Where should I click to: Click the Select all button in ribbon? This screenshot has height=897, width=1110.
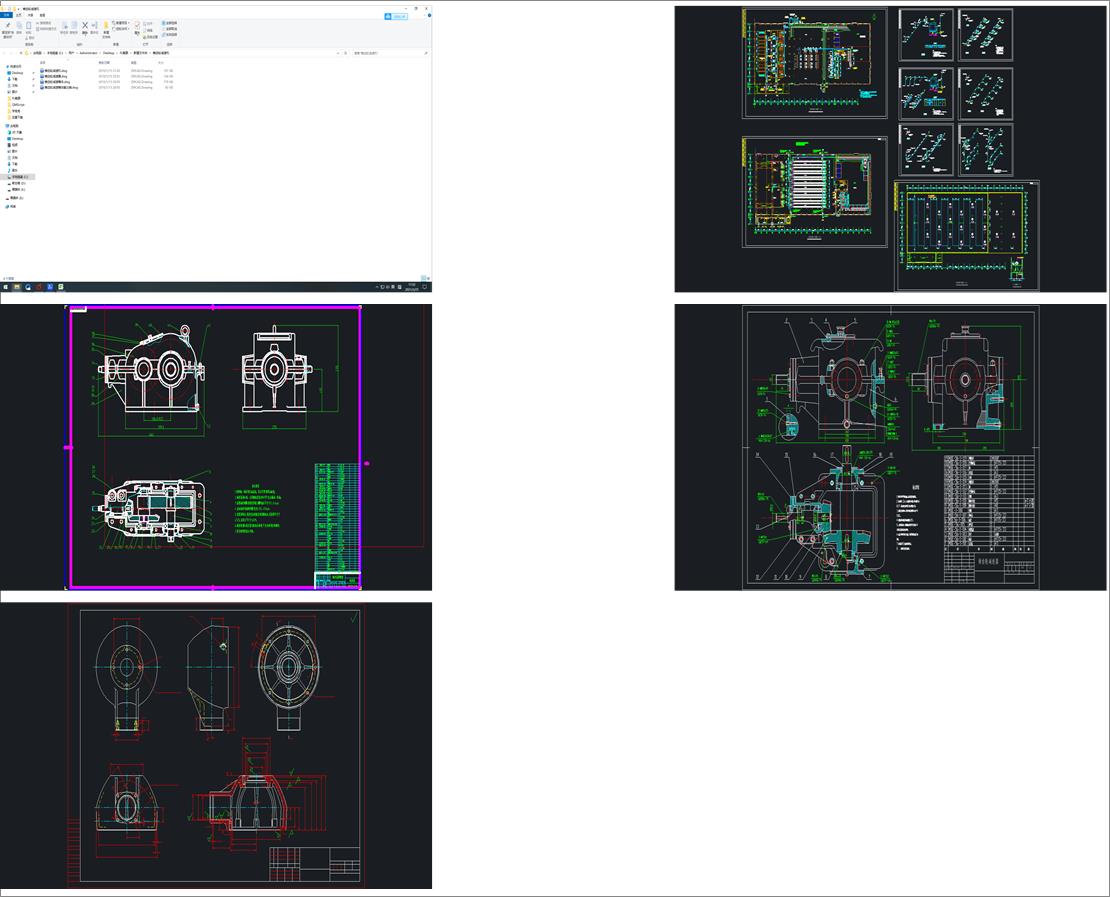coord(168,22)
